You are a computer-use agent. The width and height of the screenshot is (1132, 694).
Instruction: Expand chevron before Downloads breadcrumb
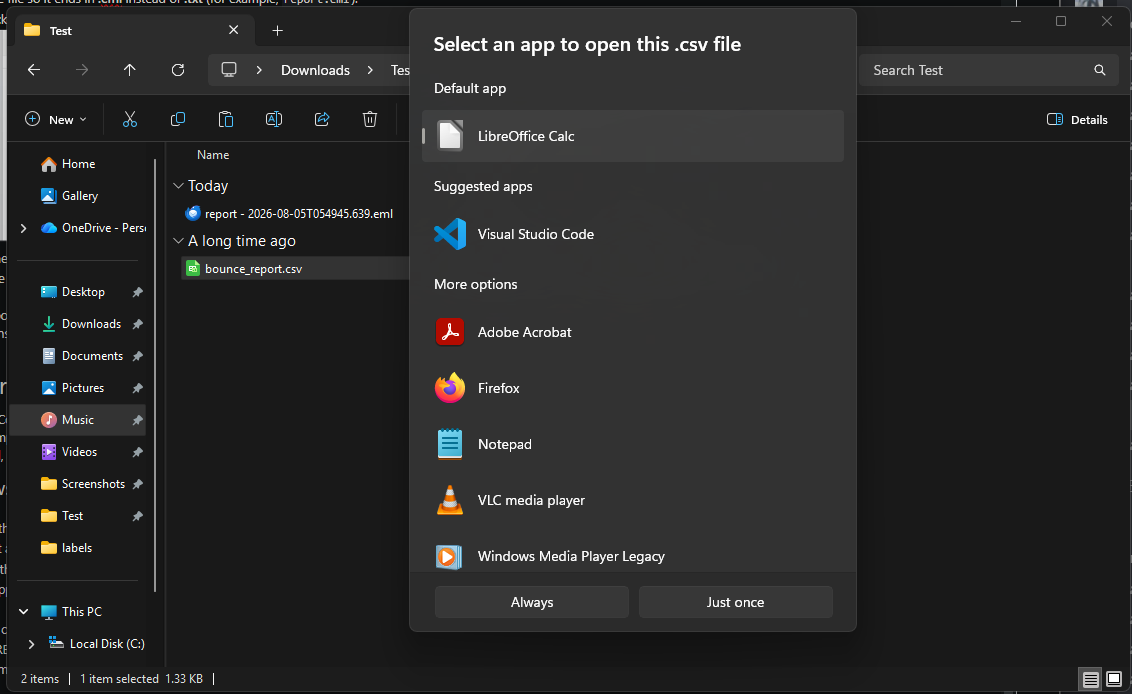tap(259, 70)
